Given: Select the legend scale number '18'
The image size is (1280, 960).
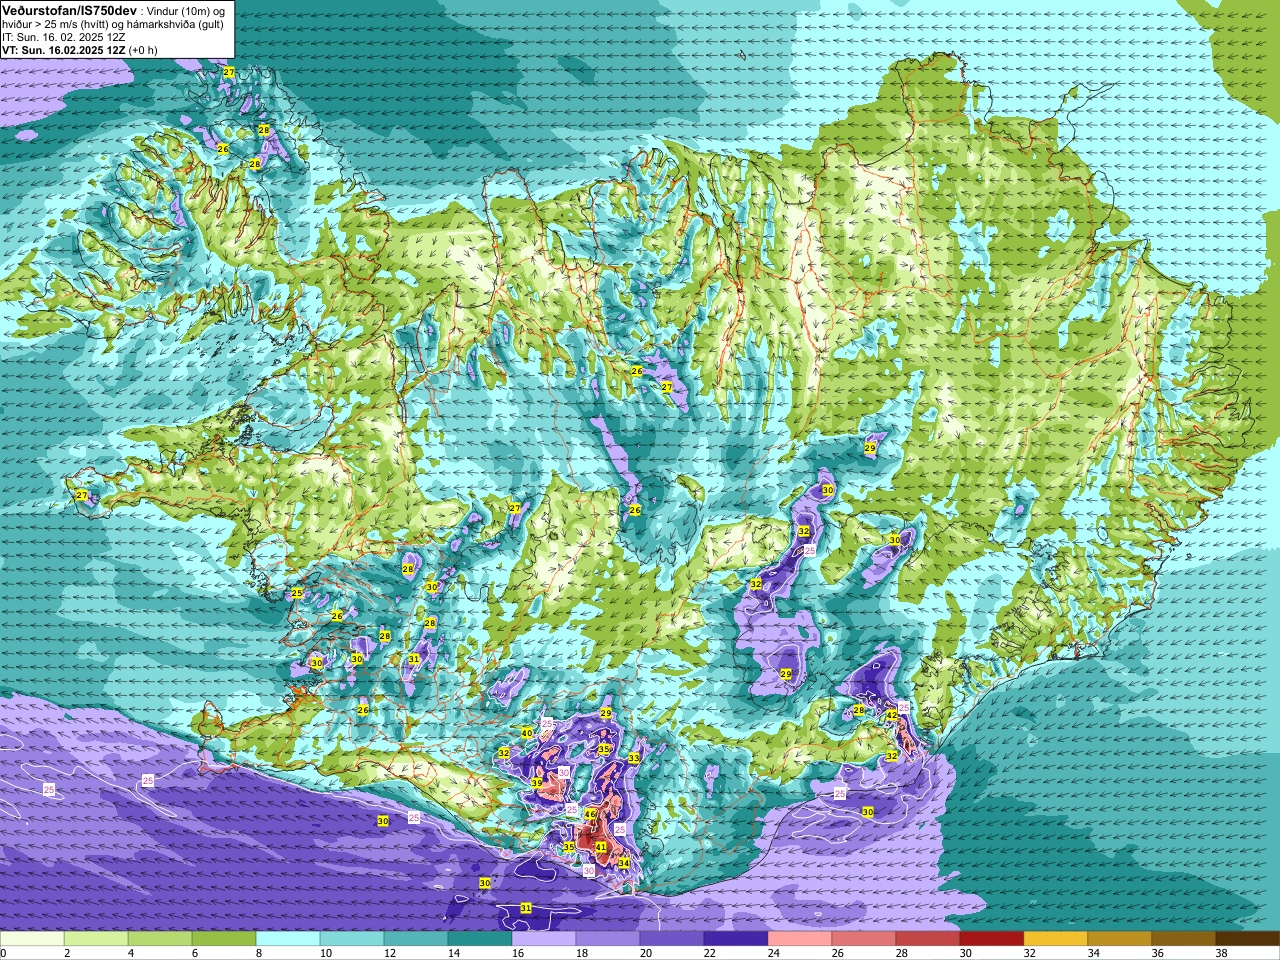Looking at the screenshot, I should [582, 953].
